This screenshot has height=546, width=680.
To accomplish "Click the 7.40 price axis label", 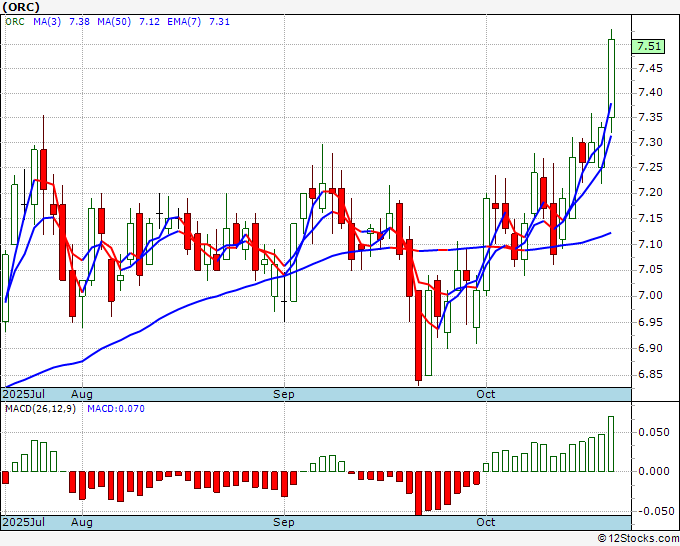I will 651,92.
